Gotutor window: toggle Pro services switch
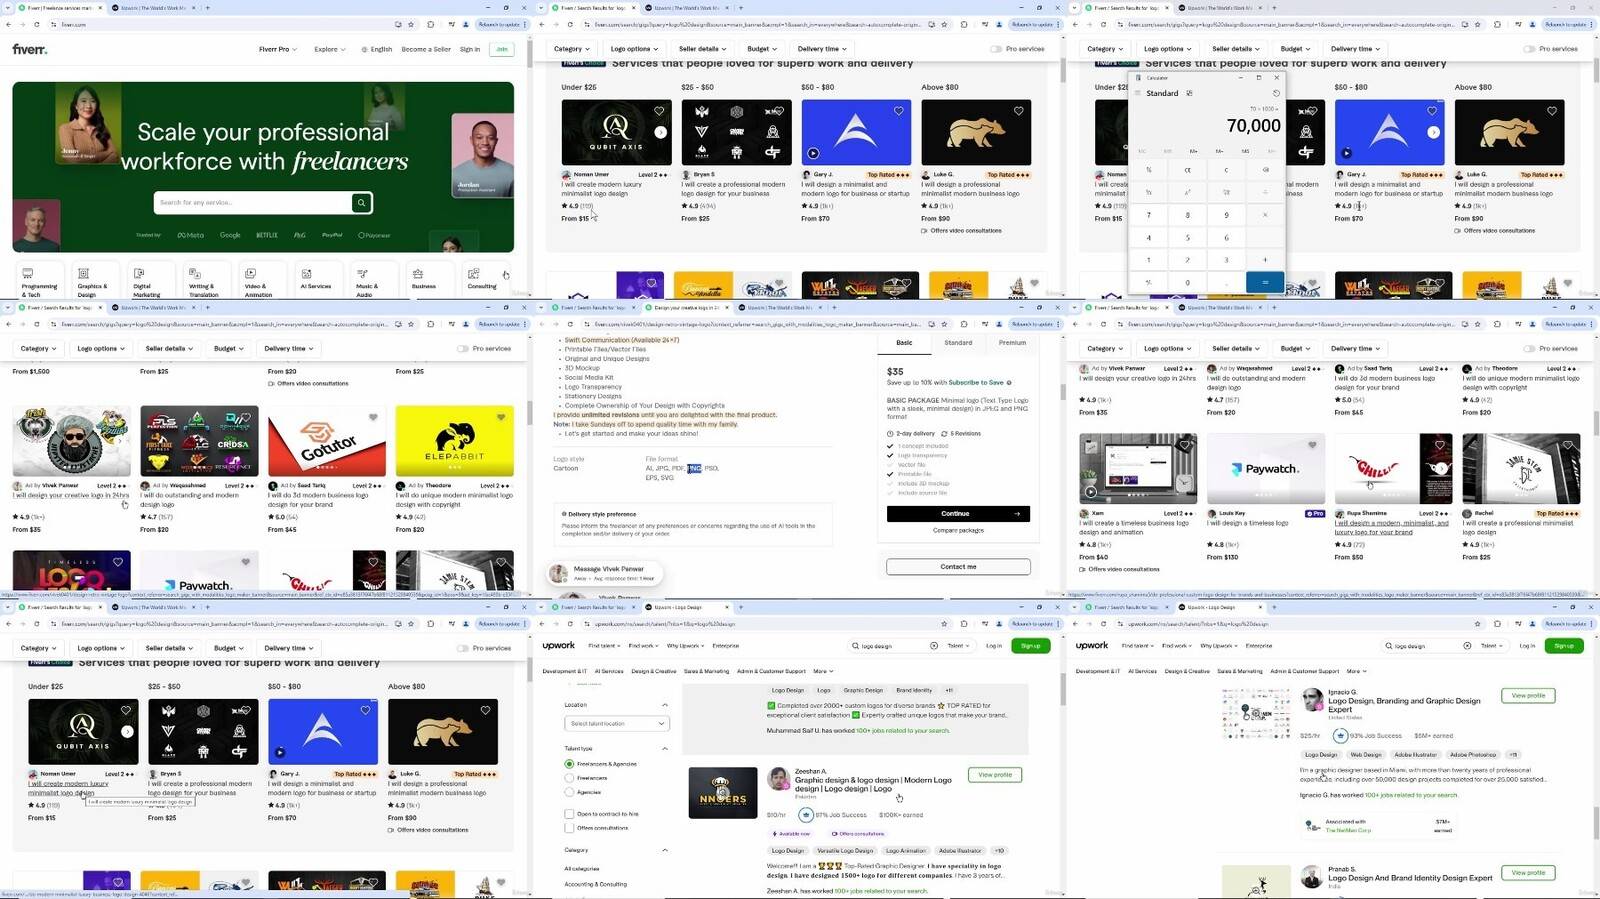The height and width of the screenshot is (899, 1600). click(463, 349)
